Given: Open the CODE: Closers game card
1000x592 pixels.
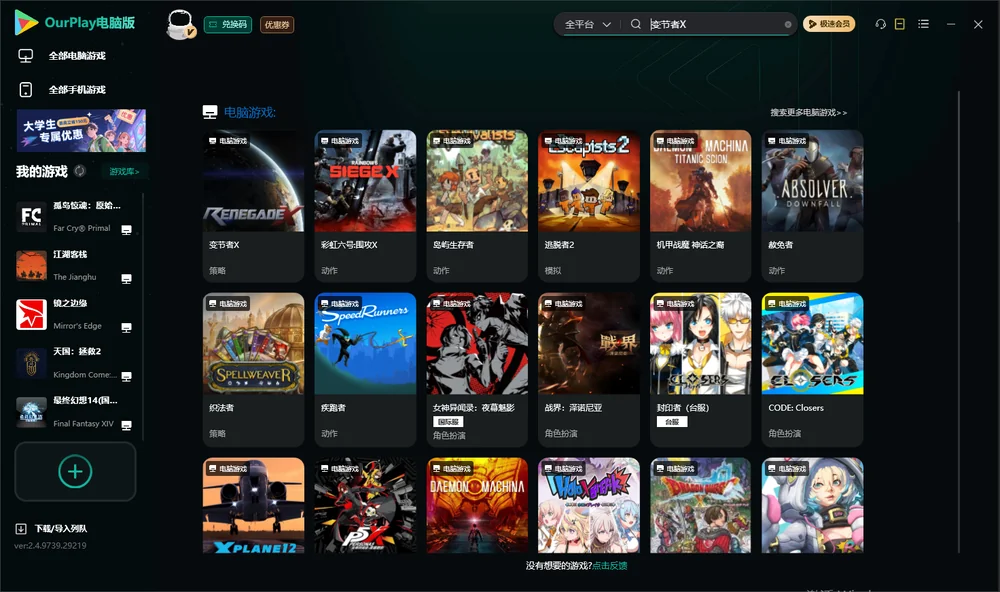Looking at the screenshot, I should (812, 369).
